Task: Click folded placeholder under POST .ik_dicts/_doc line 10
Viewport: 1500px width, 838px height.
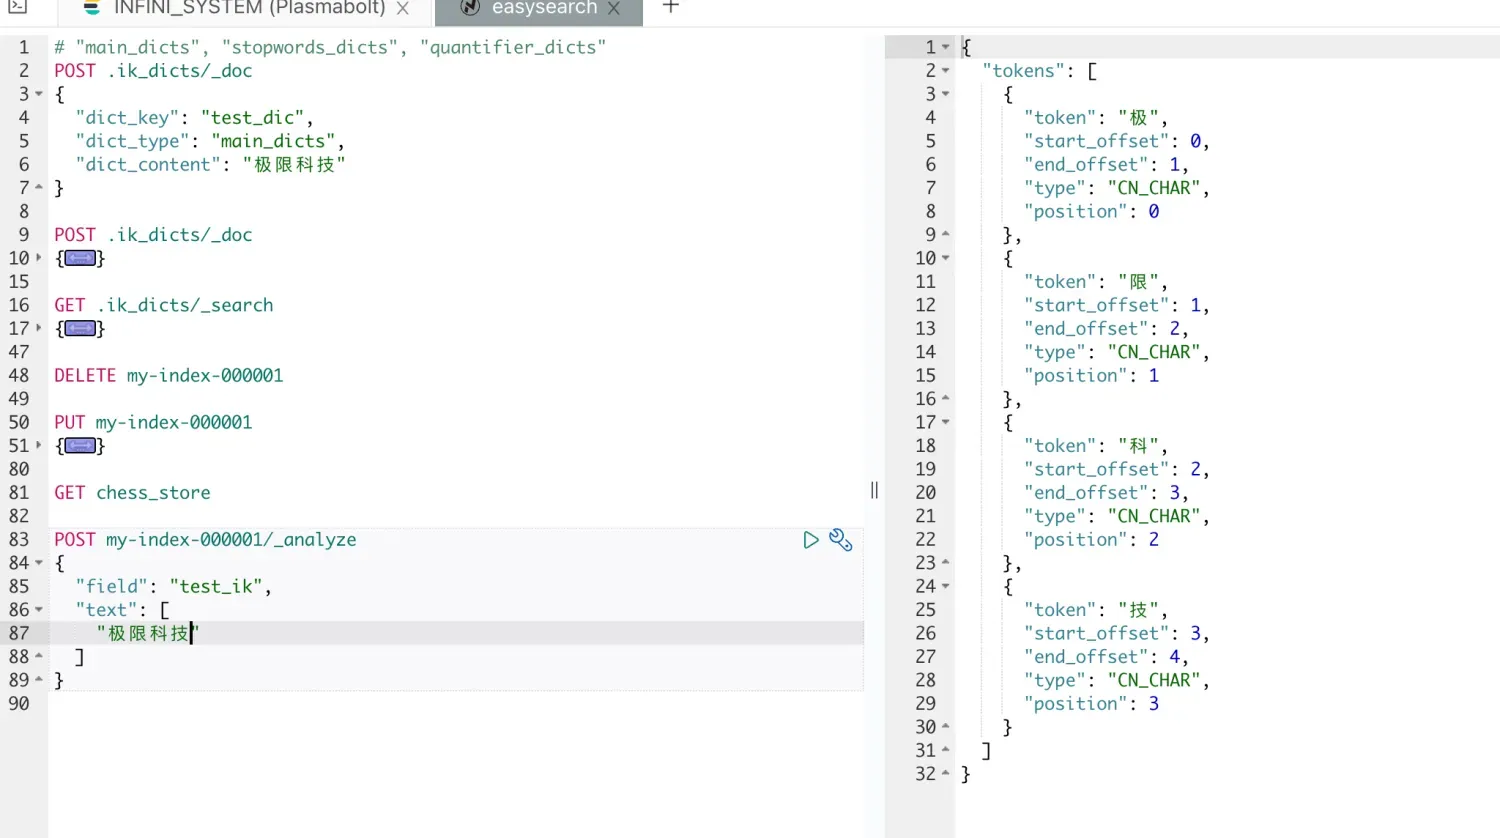Action: [x=80, y=258]
